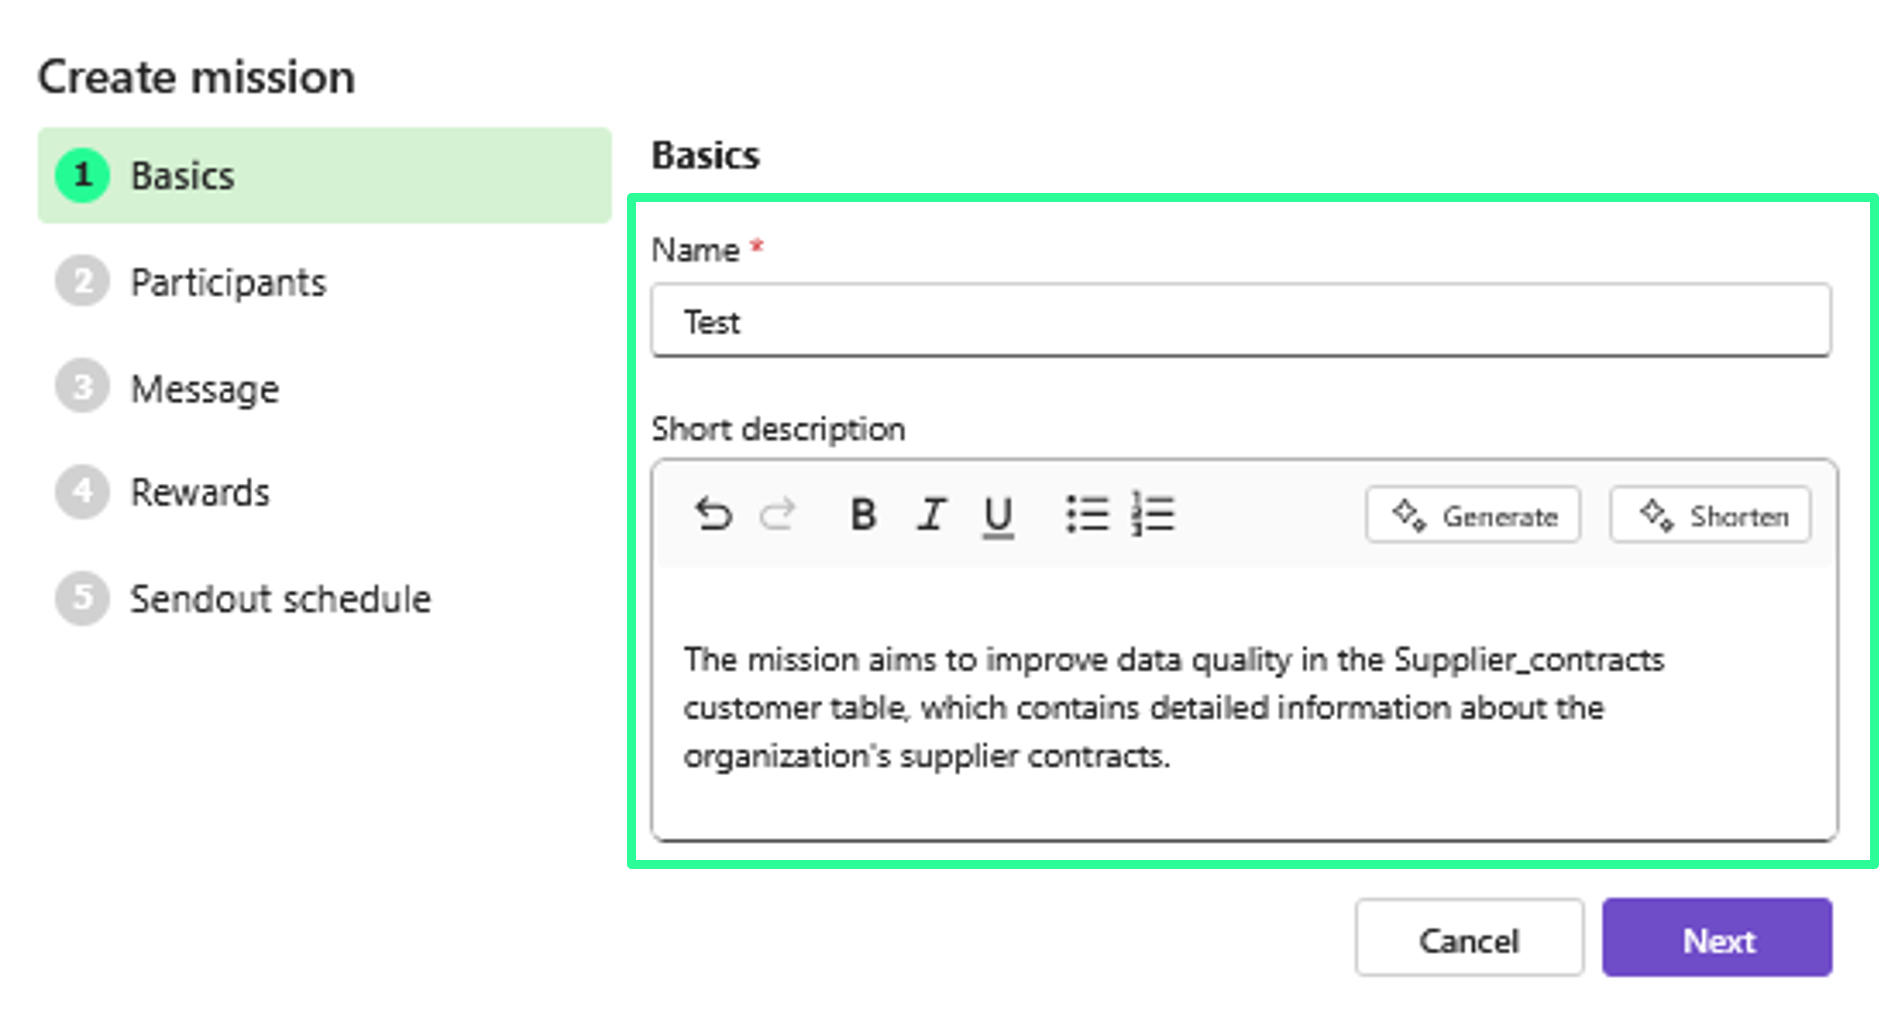The width and height of the screenshot is (1879, 1025).
Task: Toggle underline text formatting
Action: [998, 516]
